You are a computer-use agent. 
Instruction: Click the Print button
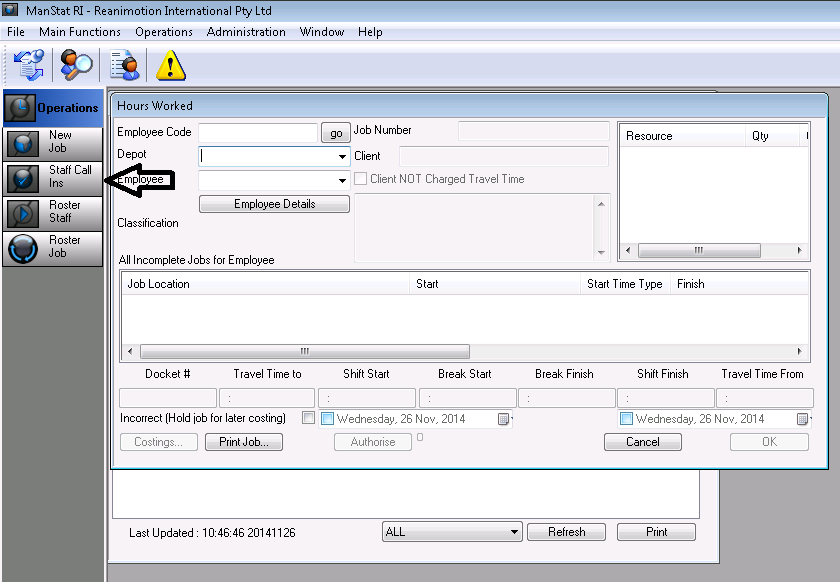click(x=656, y=532)
